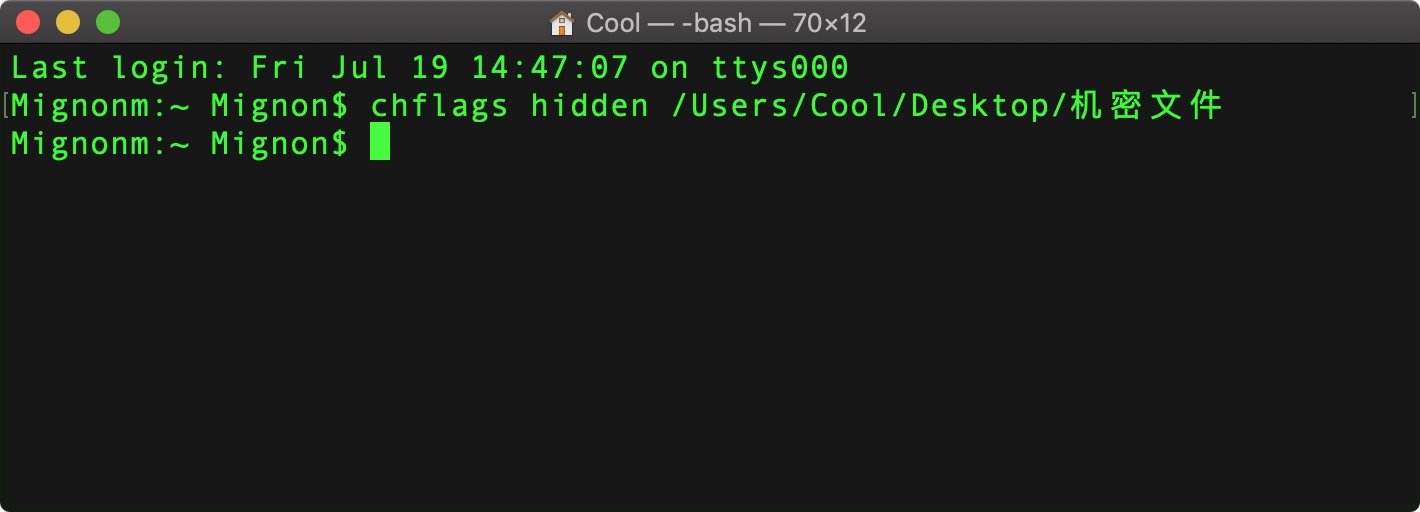Click the last "Mignonm:~ Mignon$" prompt
Viewport: 1420px width, 512px height.
[x=180, y=143]
